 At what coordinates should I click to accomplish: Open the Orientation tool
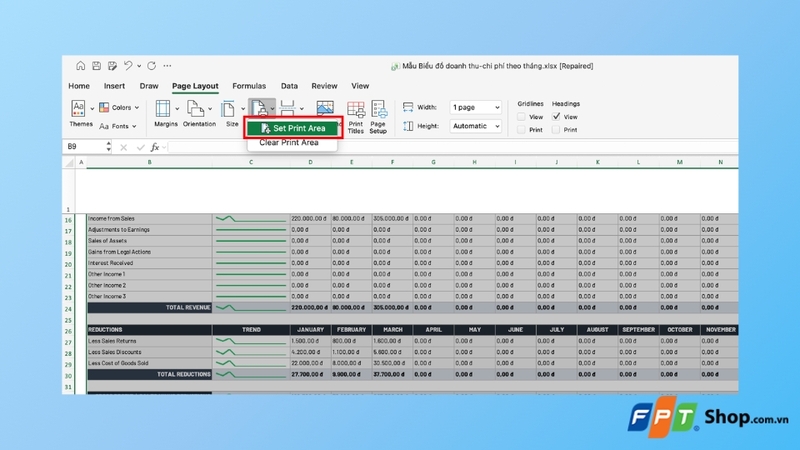(195, 109)
